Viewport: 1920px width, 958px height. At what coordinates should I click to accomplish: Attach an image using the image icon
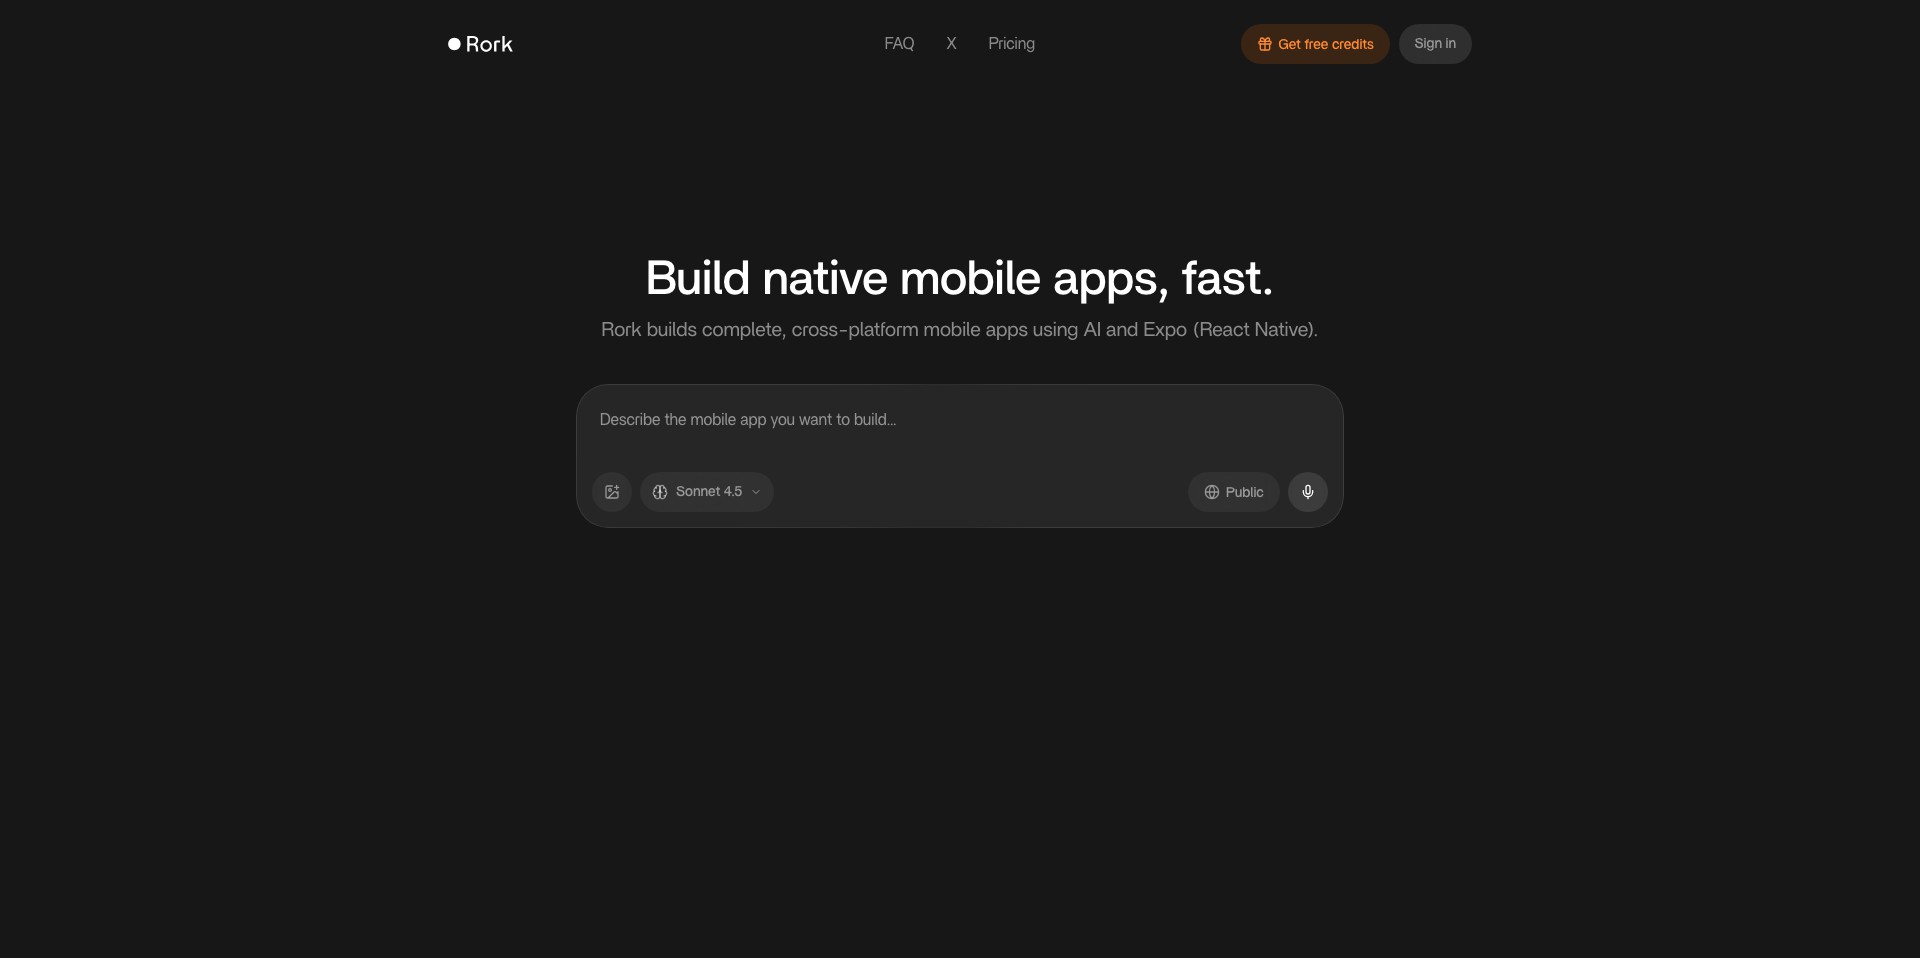612,492
